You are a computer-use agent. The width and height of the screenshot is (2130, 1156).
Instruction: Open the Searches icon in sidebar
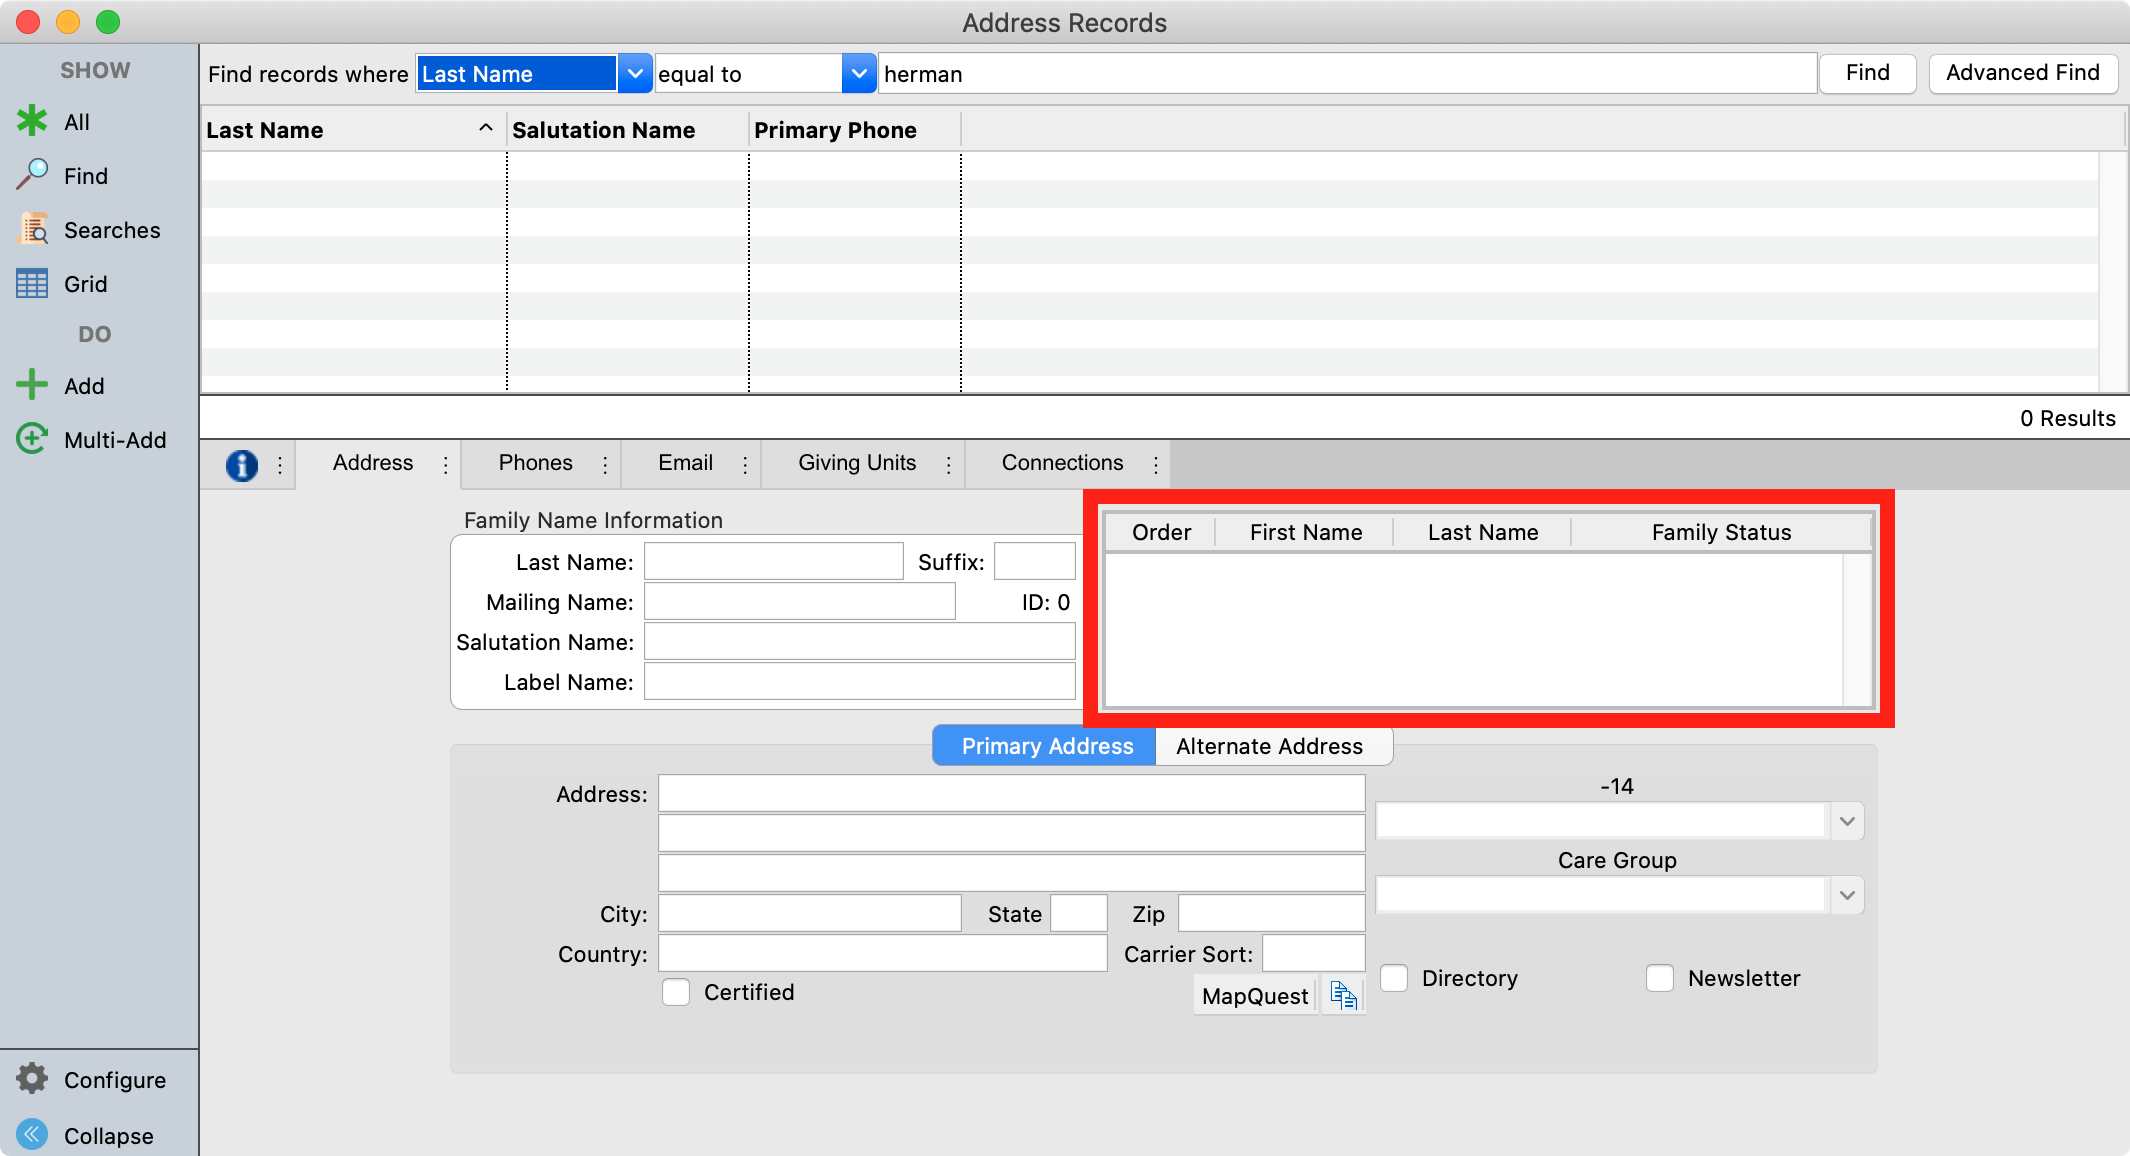[x=32, y=229]
